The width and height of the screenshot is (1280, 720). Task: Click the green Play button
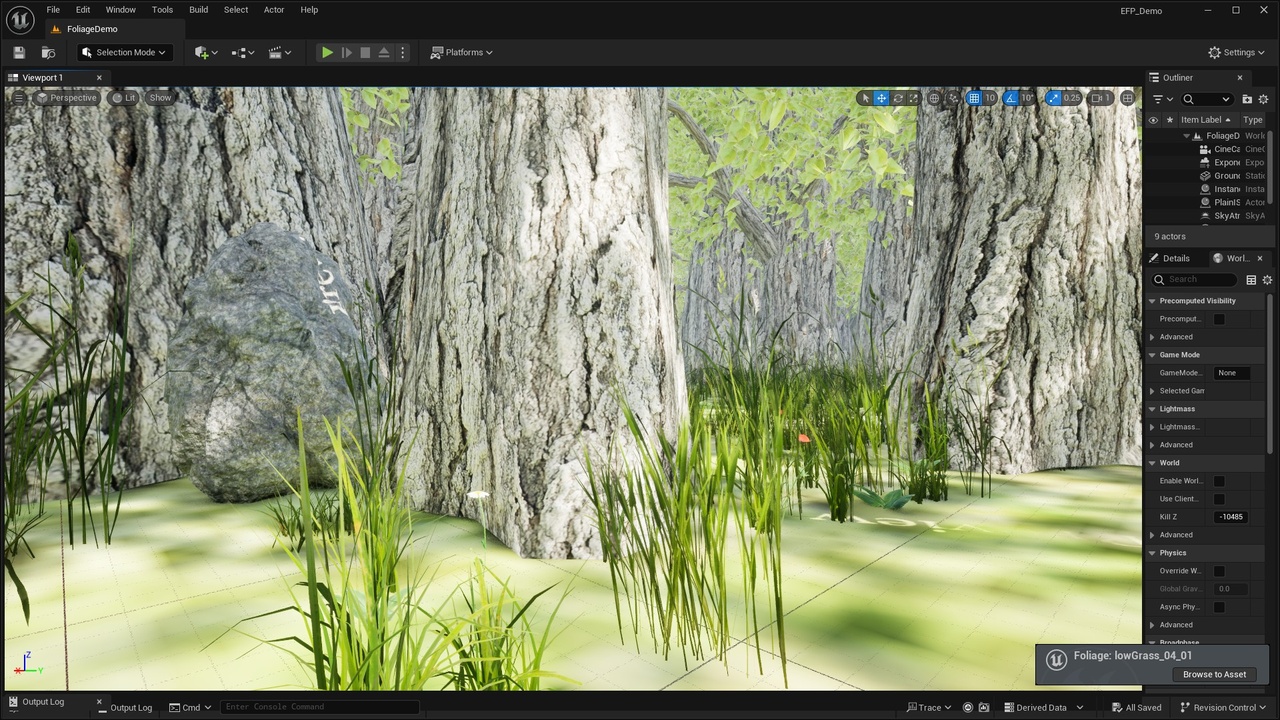(x=327, y=52)
